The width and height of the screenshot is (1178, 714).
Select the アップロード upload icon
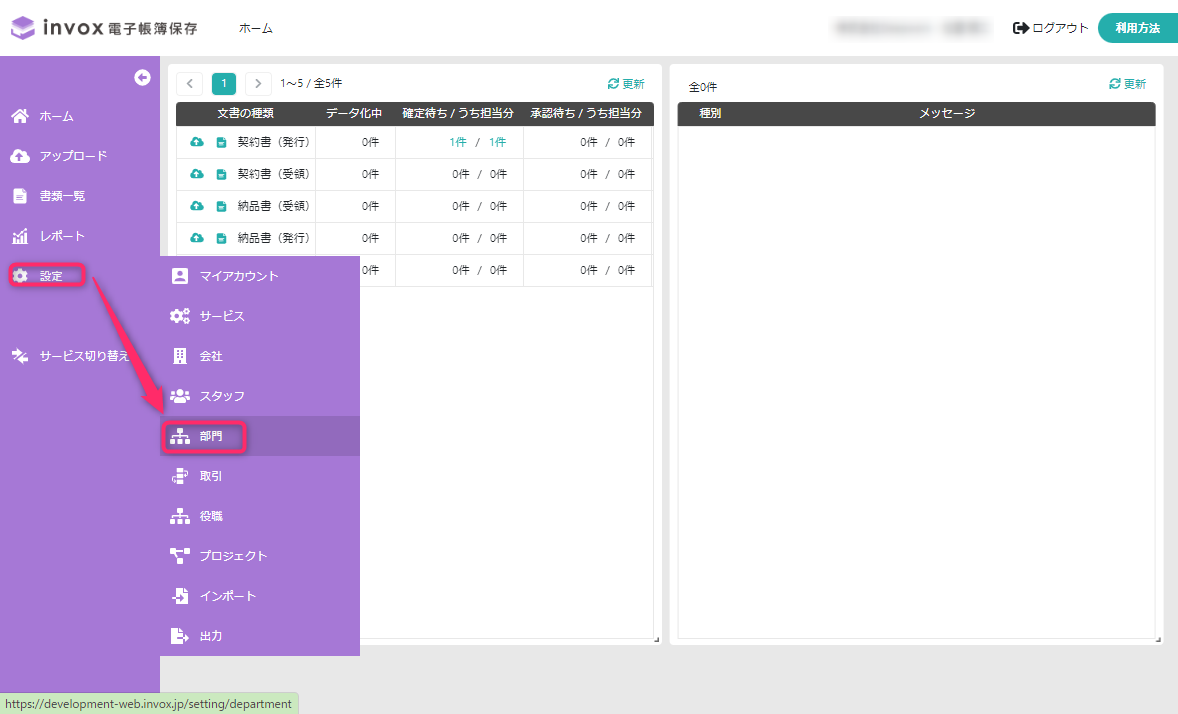[x=22, y=155]
